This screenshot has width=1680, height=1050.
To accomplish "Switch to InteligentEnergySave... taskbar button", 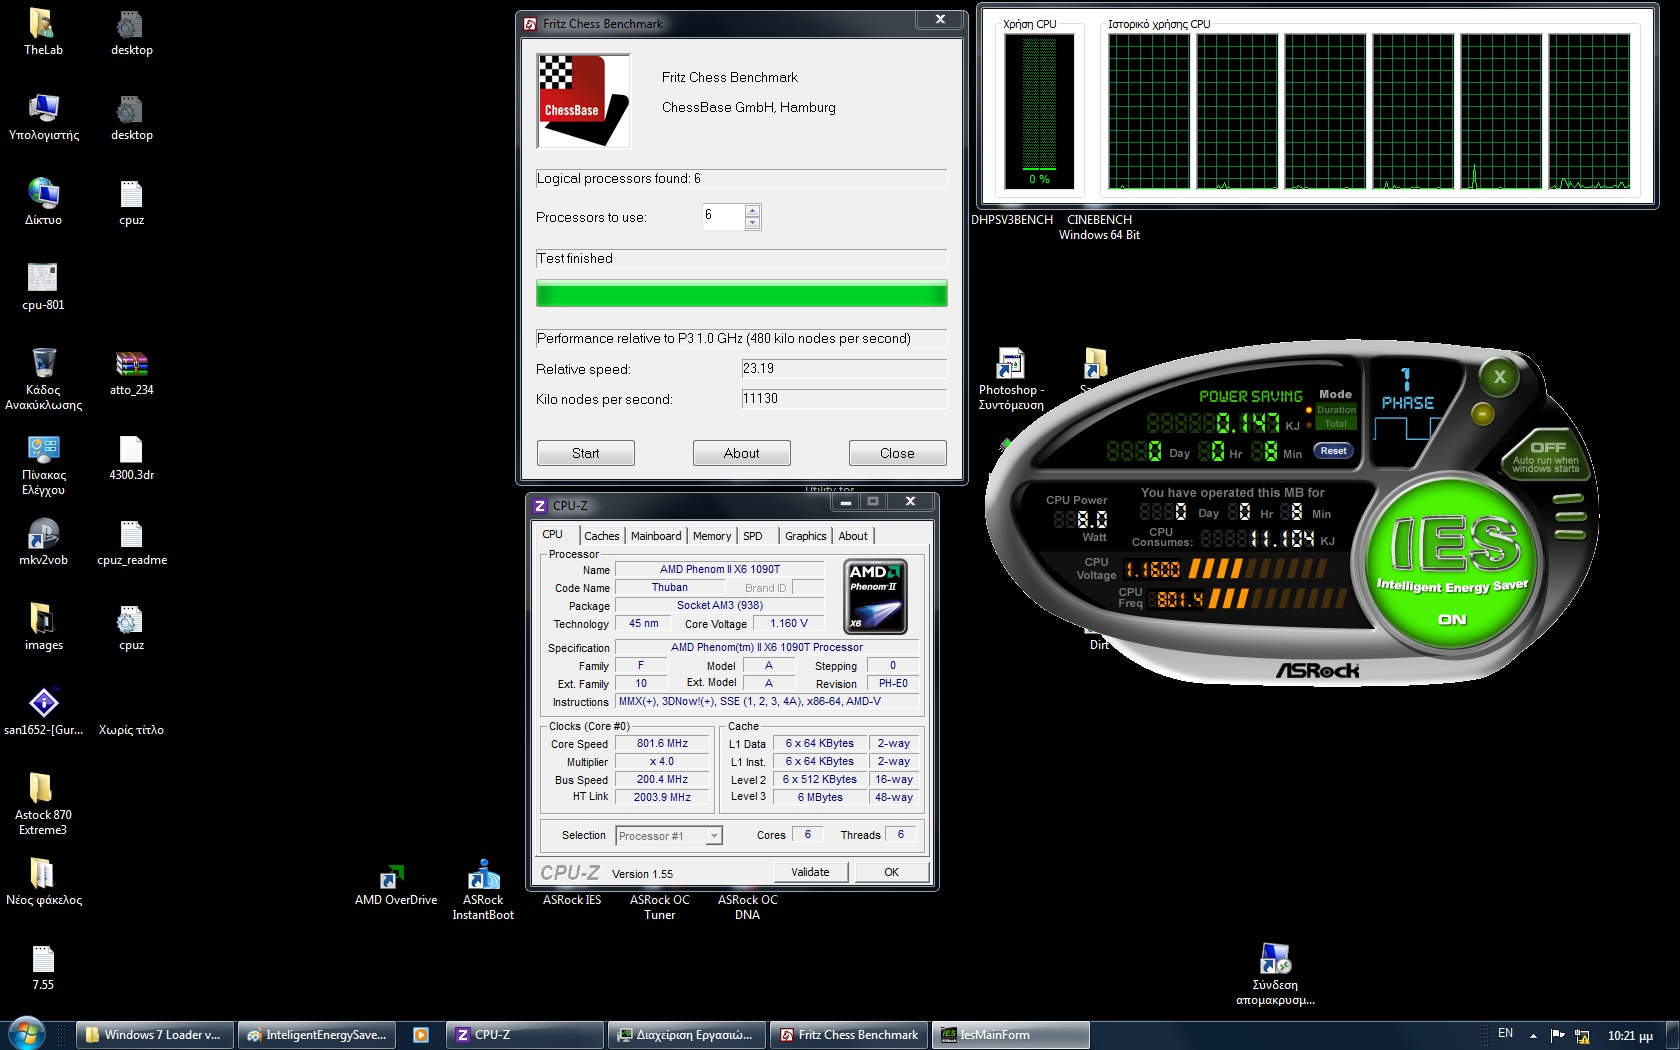I will tap(317, 1035).
